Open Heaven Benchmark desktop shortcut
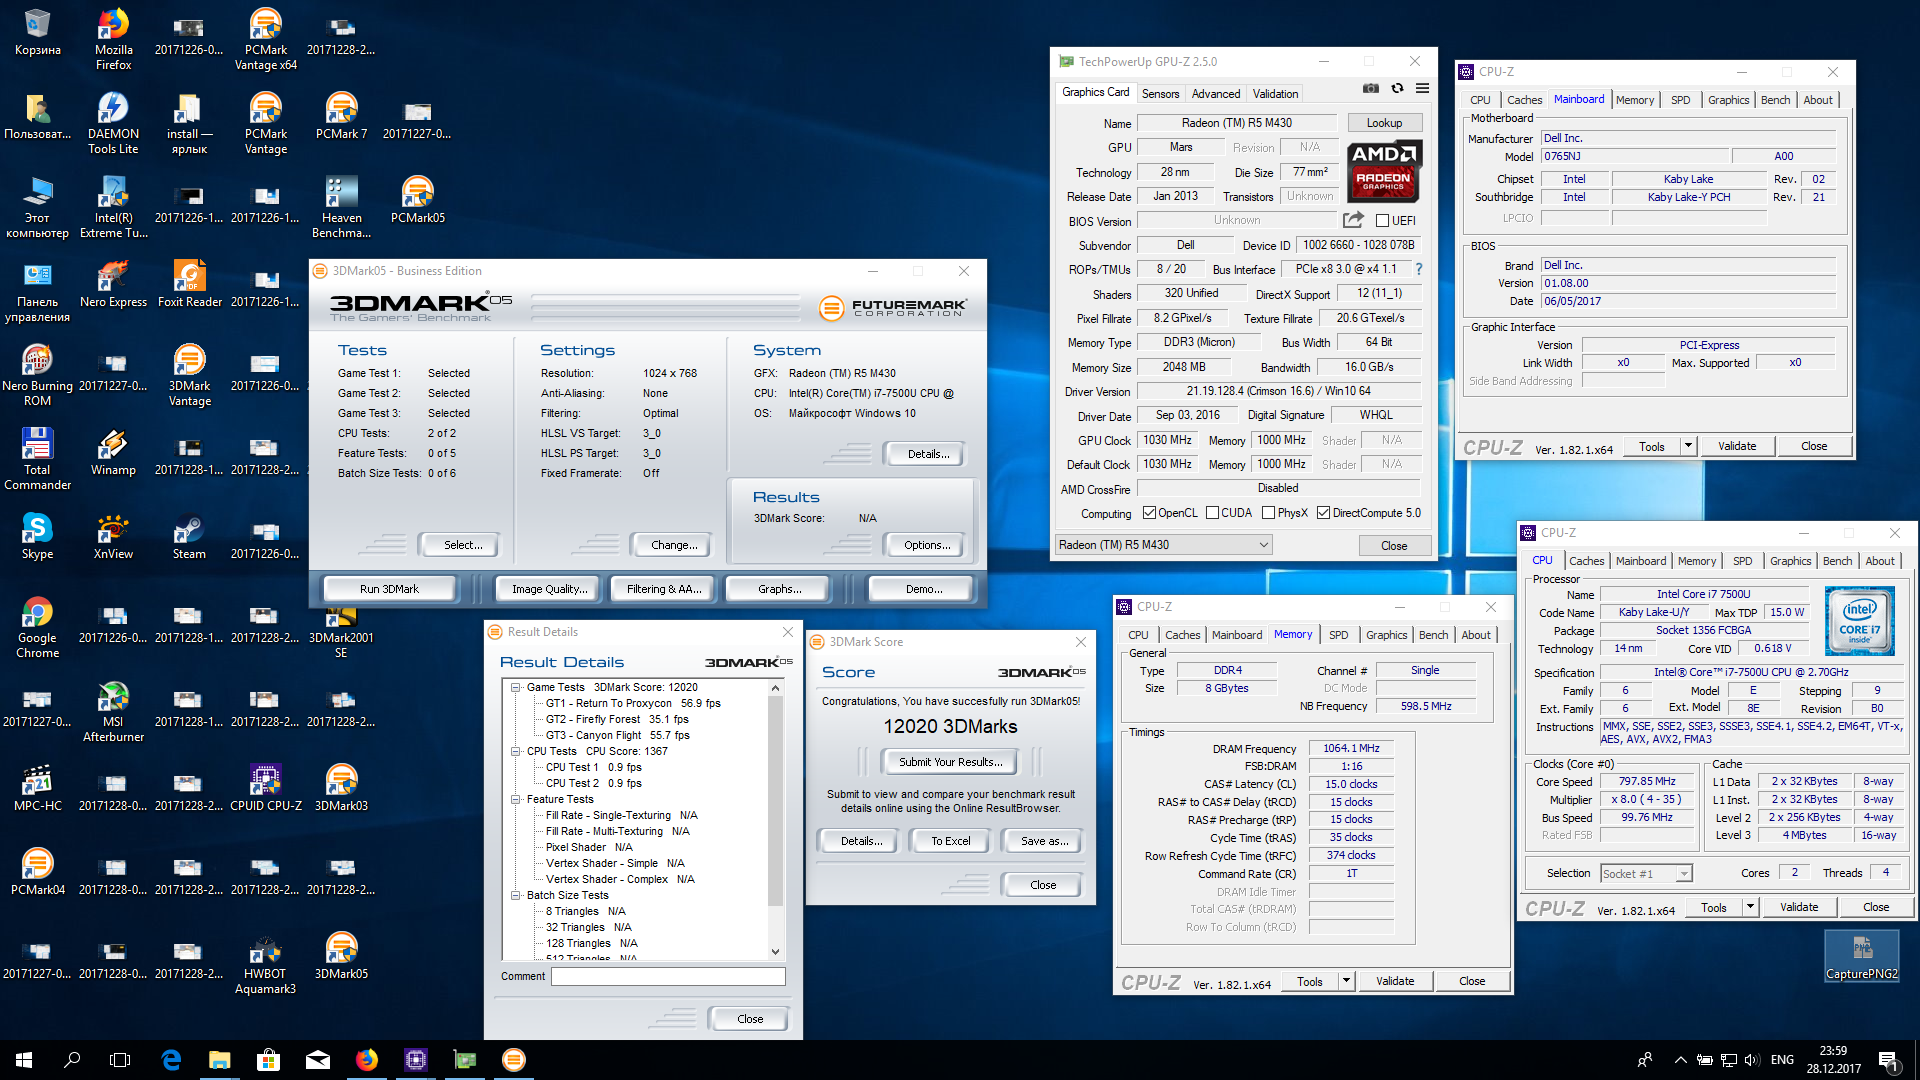 [341, 208]
